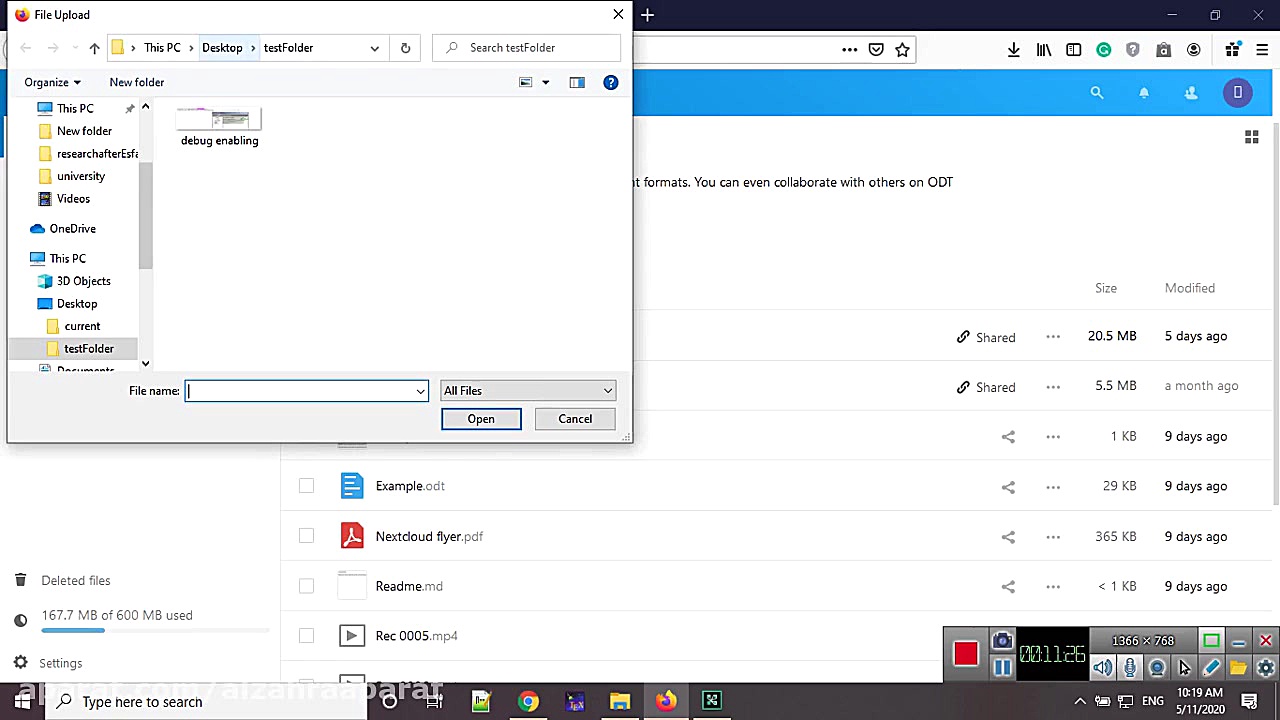The height and width of the screenshot is (720, 1280).
Task: Click the Open button
Action: point(481,419)
